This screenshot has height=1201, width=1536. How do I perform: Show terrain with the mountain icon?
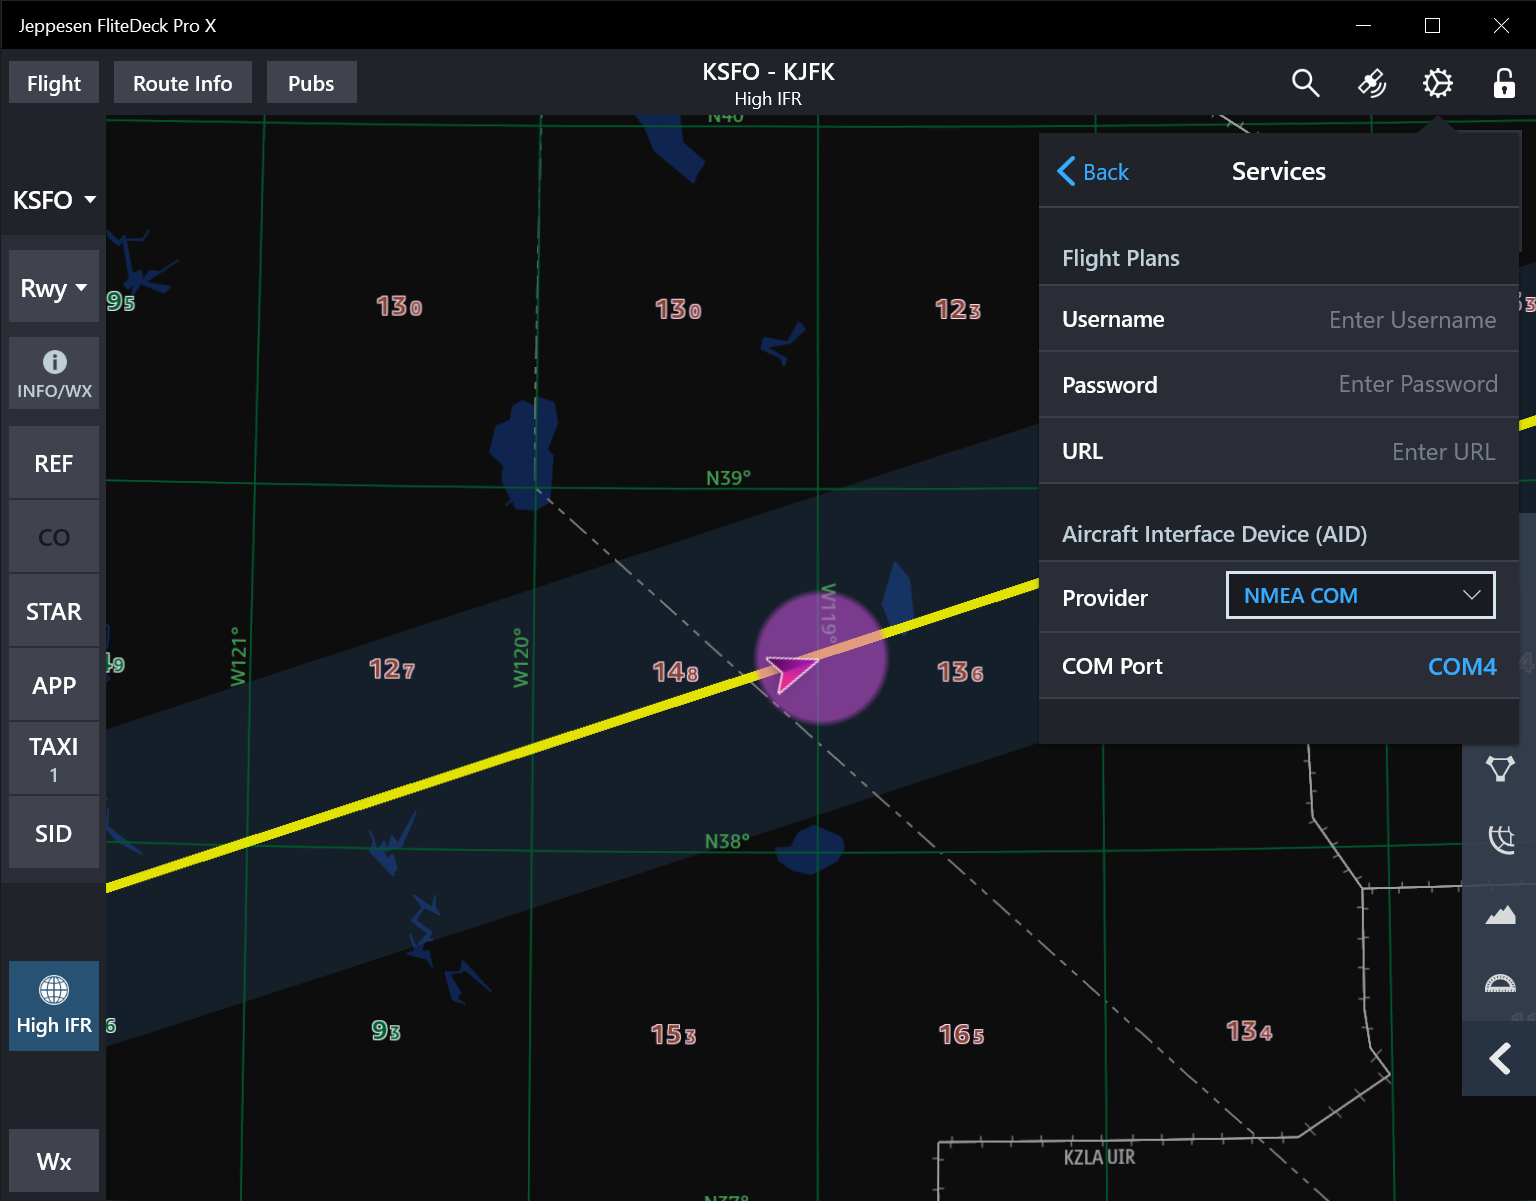click(x=1500, y=914)
